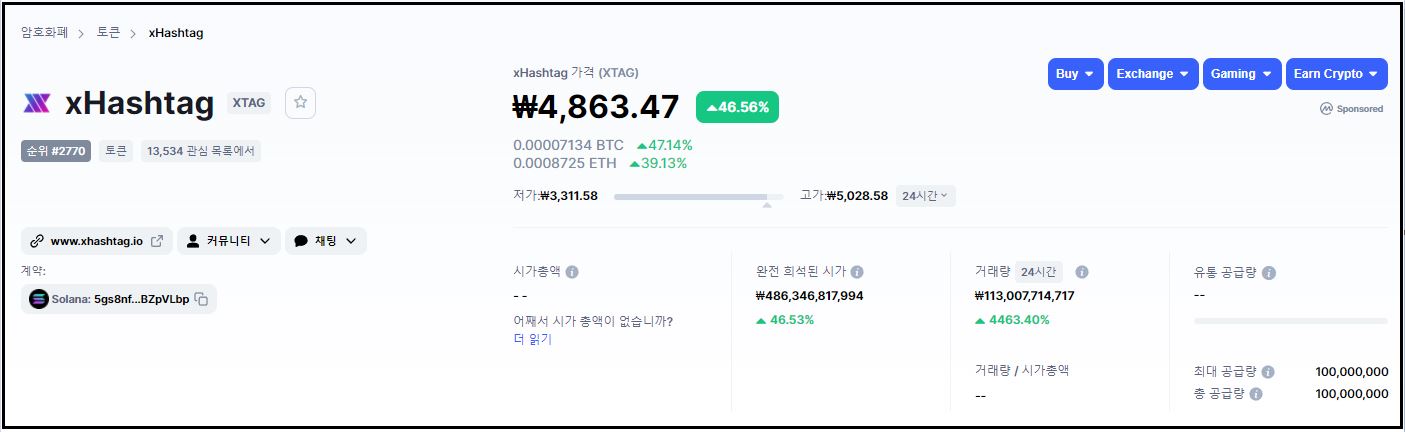Click circulating supply info icon

[x=1269, y=273]
